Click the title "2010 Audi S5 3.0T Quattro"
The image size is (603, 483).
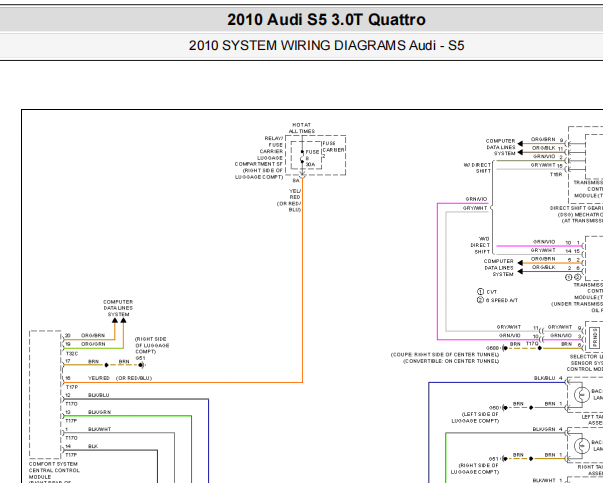pyautogui.click(x=326, y=20)
